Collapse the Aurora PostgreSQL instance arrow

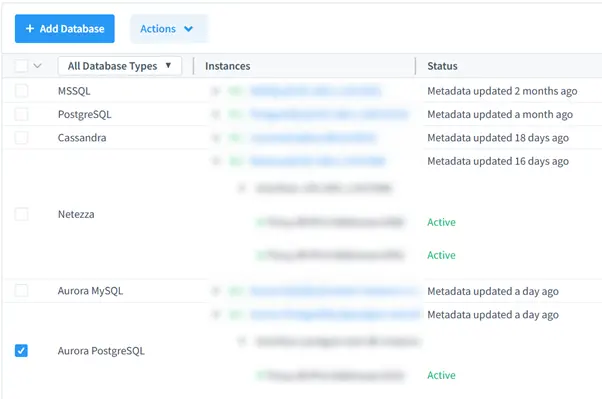[x=216, y=315]
